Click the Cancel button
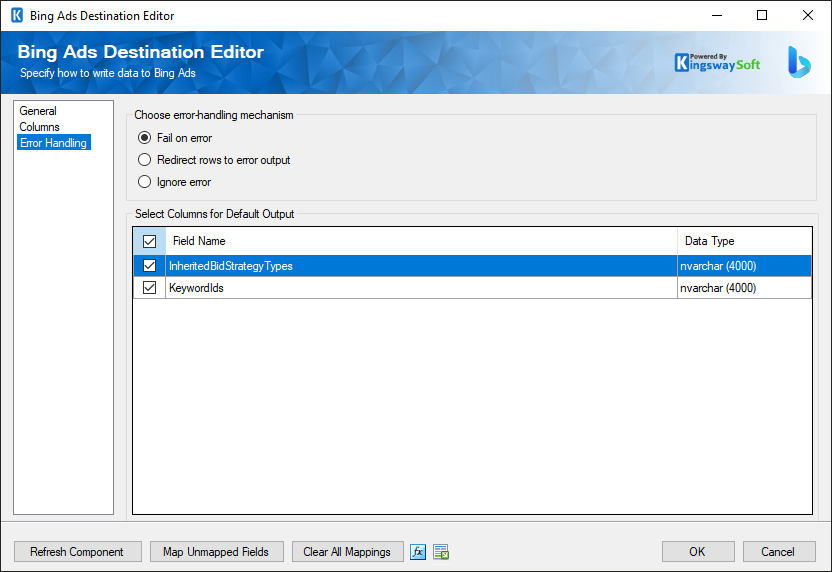Image resolution: width=832 pixels, height=572 pixels. coord(779,552)
